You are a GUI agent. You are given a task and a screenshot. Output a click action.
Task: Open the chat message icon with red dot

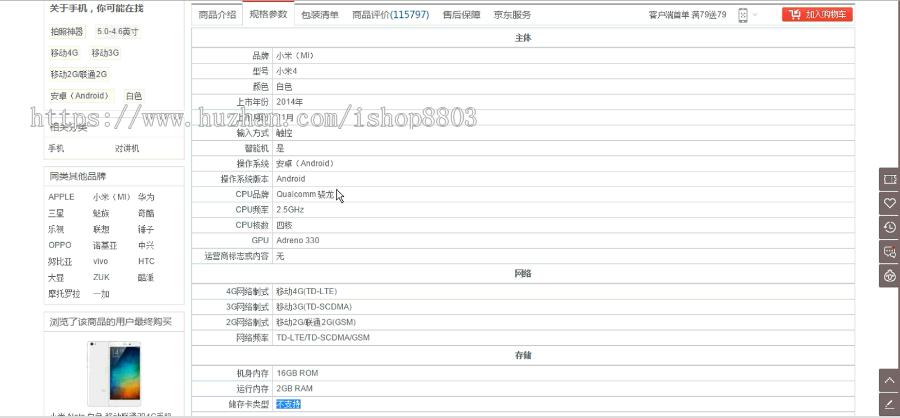point(889,251)
